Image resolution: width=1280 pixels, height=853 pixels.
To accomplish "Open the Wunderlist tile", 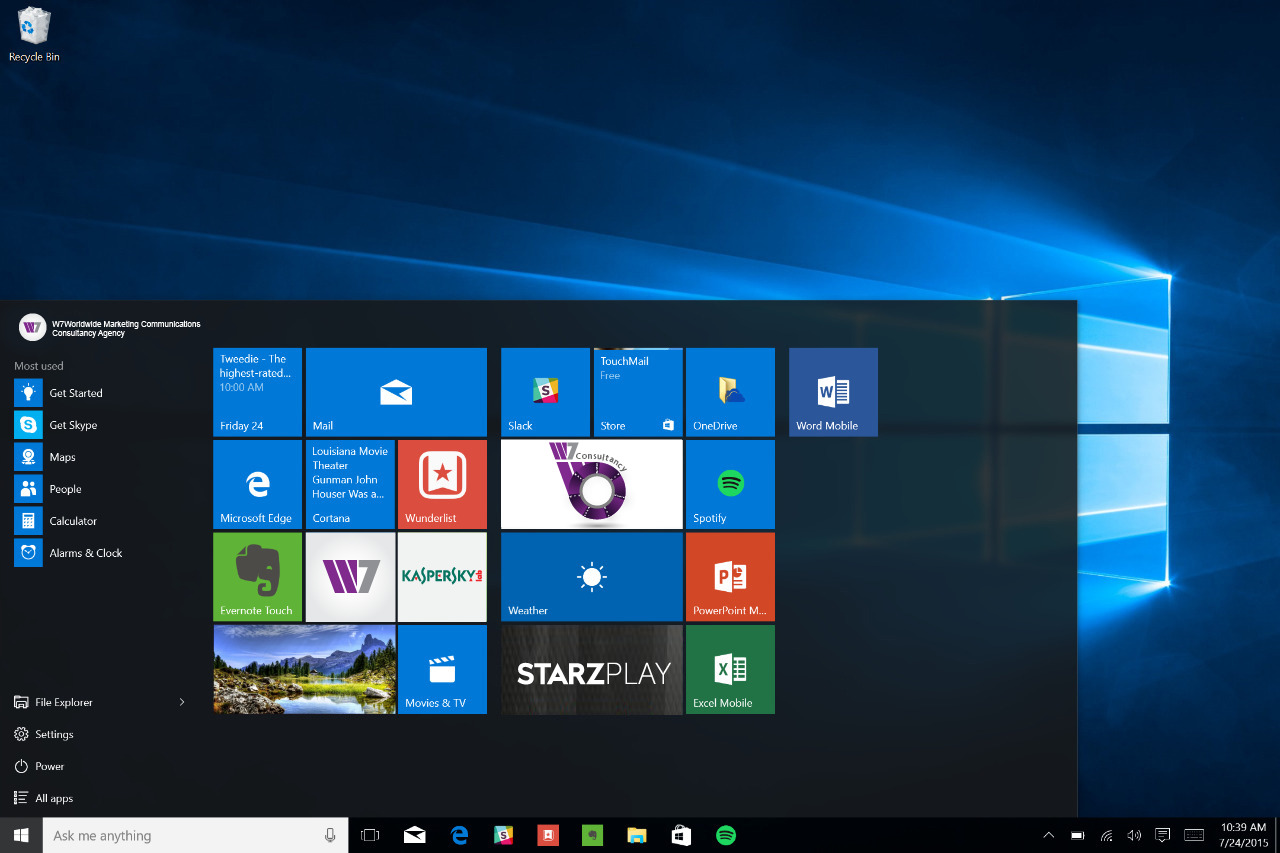I will coord(441,484).
